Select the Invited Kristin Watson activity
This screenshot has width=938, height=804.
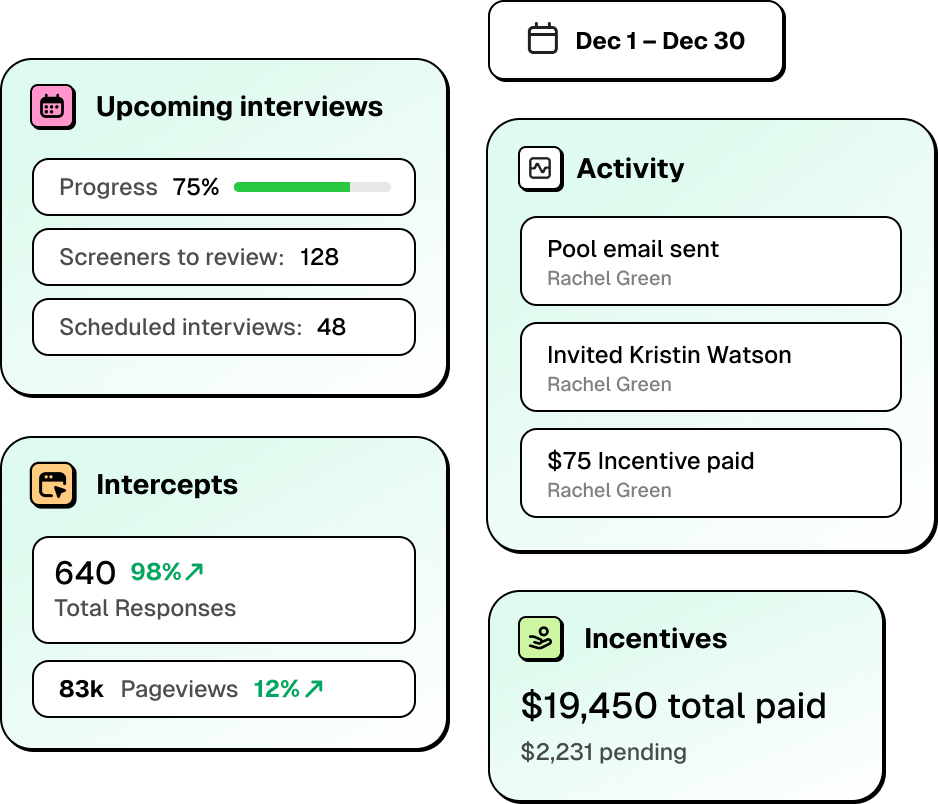[710, 367]
